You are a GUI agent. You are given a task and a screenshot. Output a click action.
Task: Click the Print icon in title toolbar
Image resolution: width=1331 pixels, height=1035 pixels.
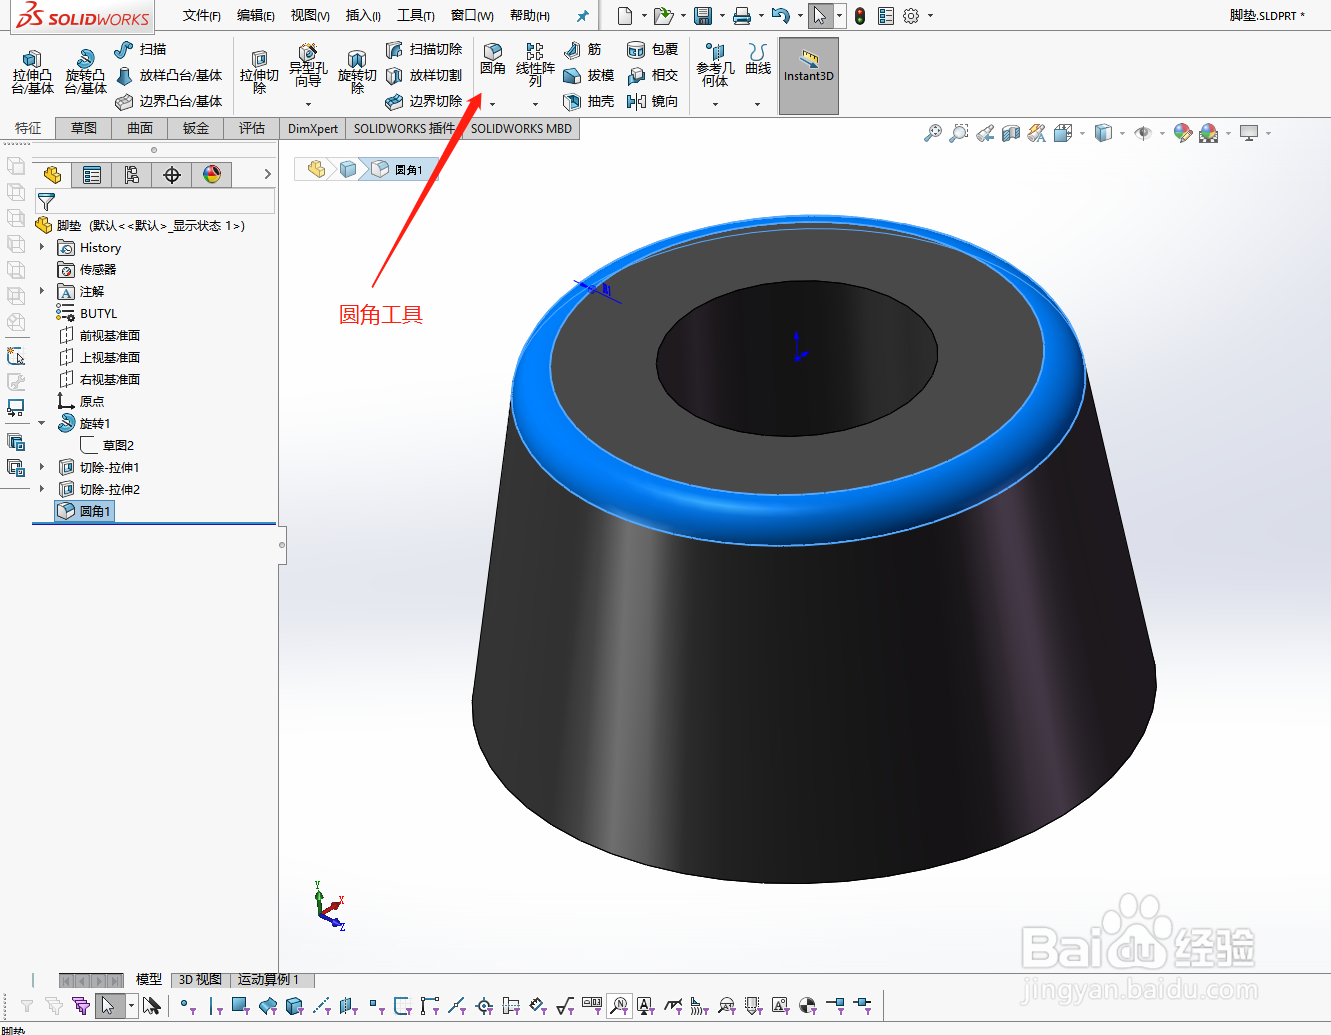742,16
